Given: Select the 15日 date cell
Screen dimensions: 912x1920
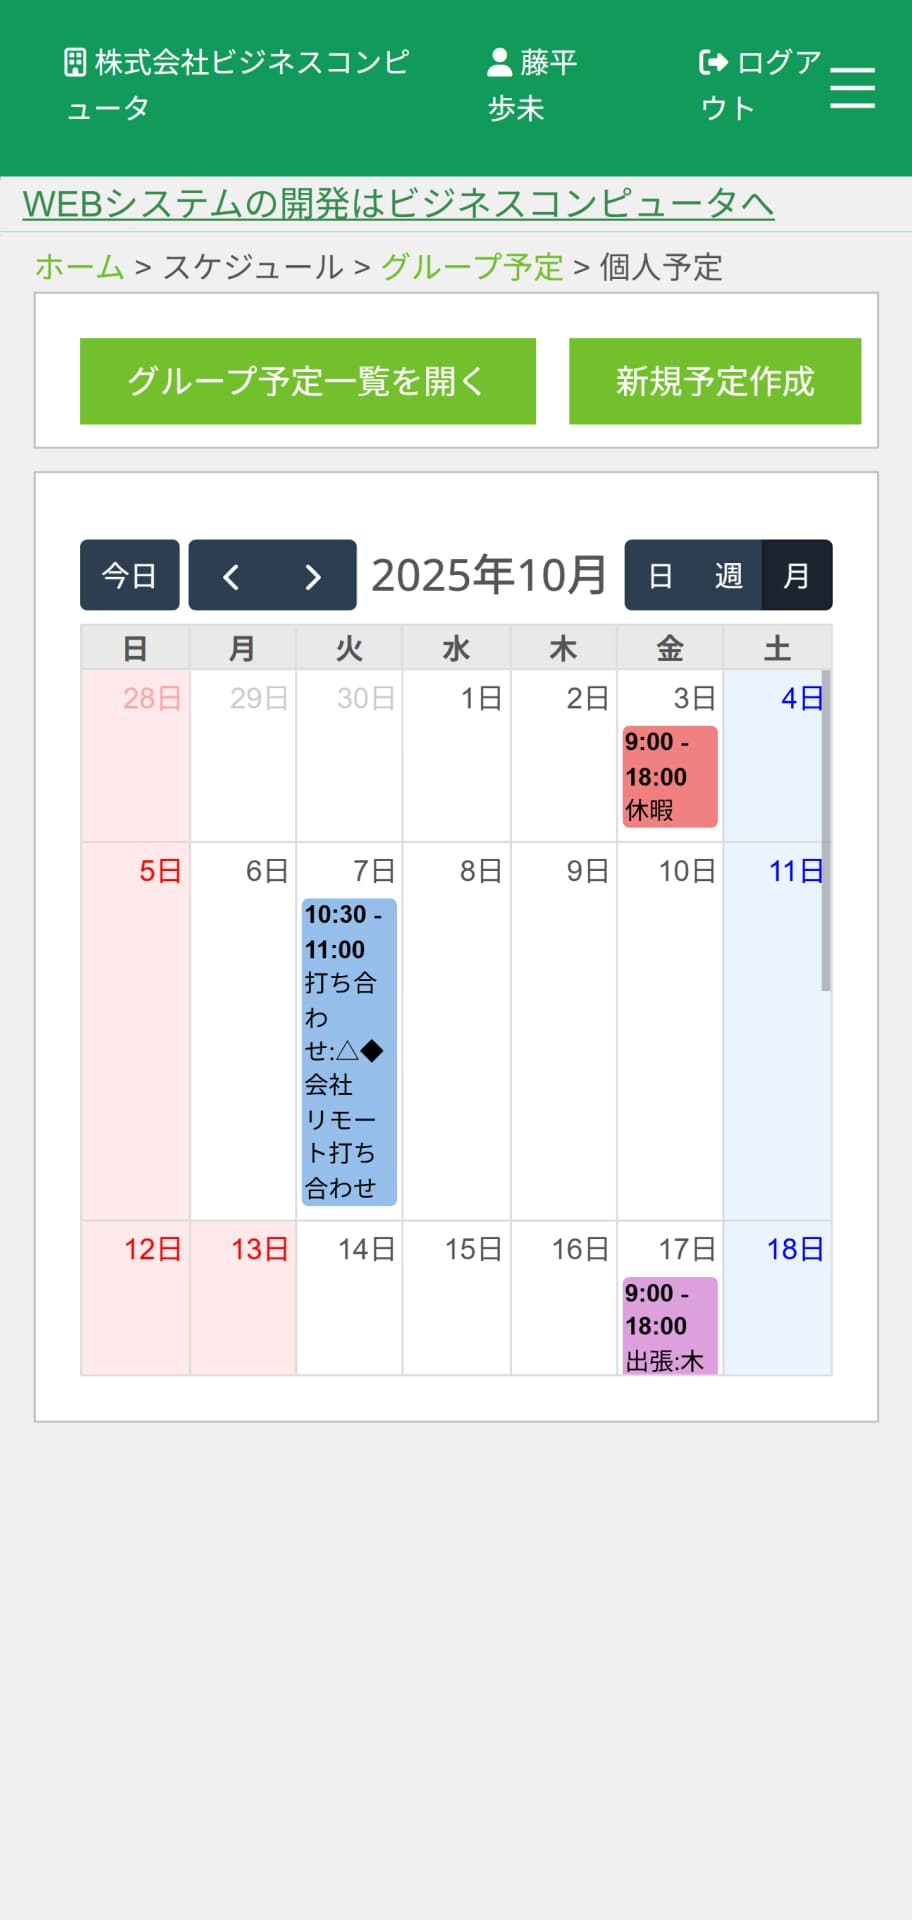Looking at the screenshot, I should (456, 1298).
